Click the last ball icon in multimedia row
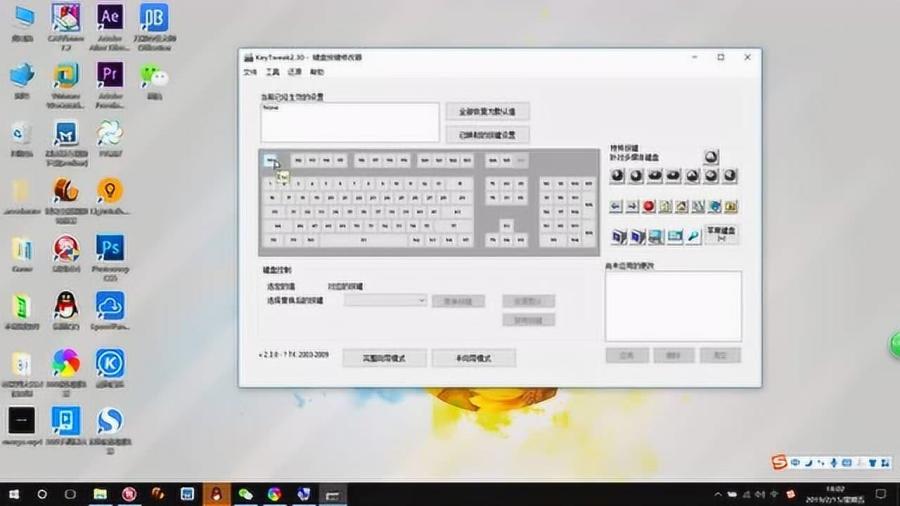The image size is (900, 506). click(x=730, y=176)
